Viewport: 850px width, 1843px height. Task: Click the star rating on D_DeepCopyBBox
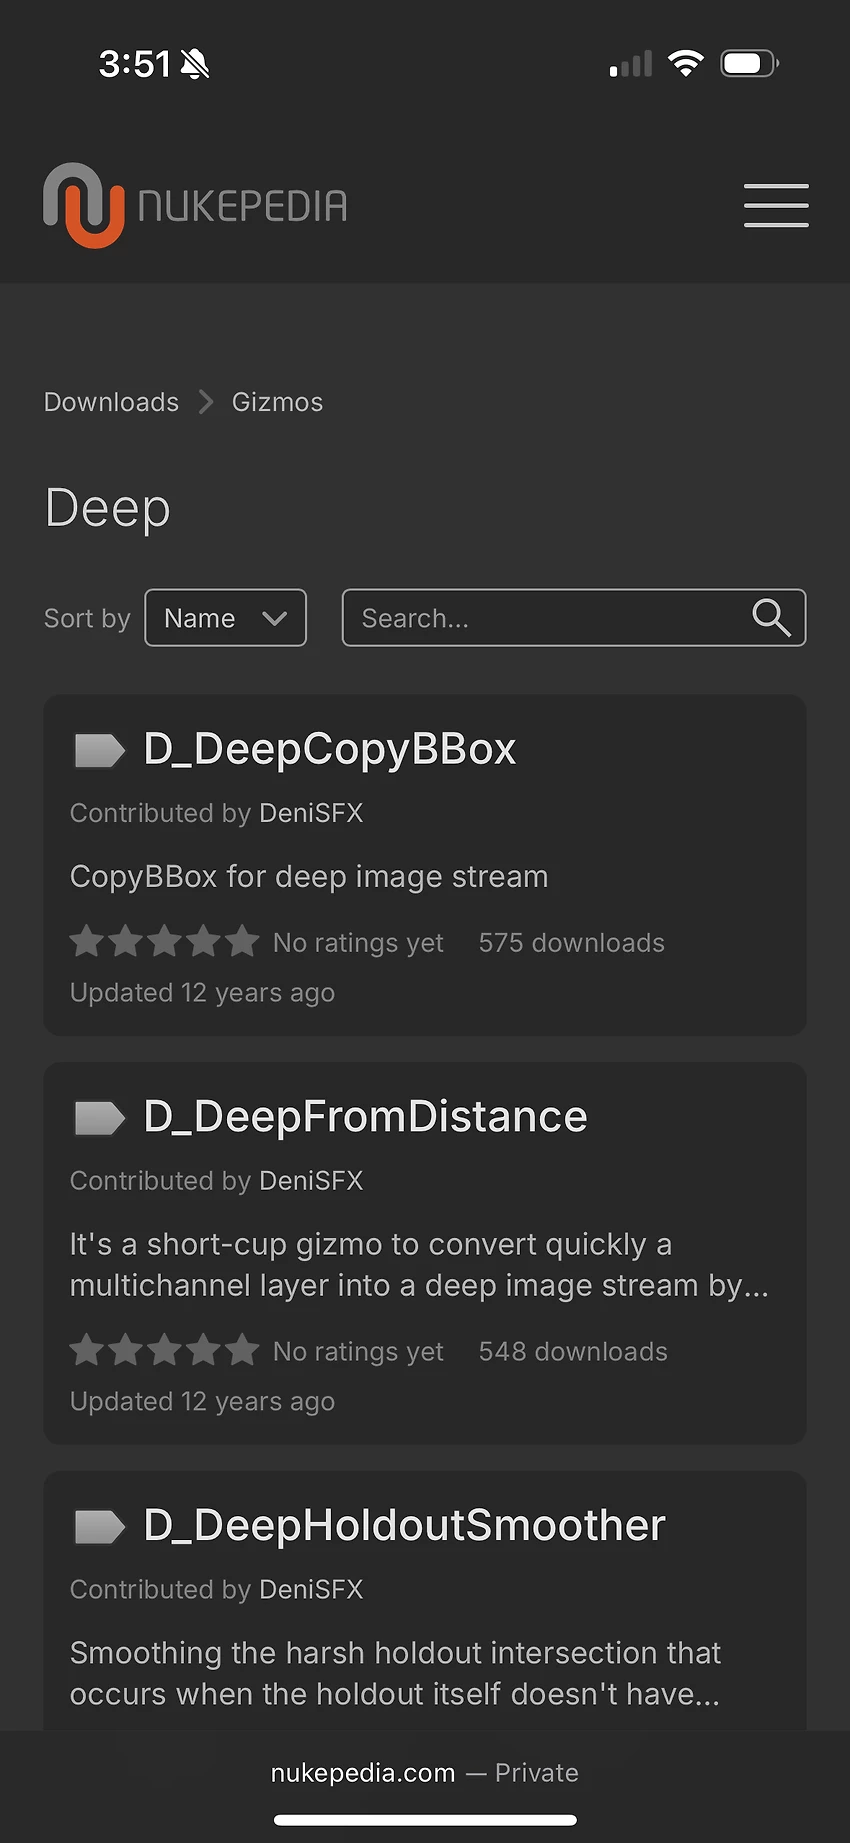tap(165, 942)
